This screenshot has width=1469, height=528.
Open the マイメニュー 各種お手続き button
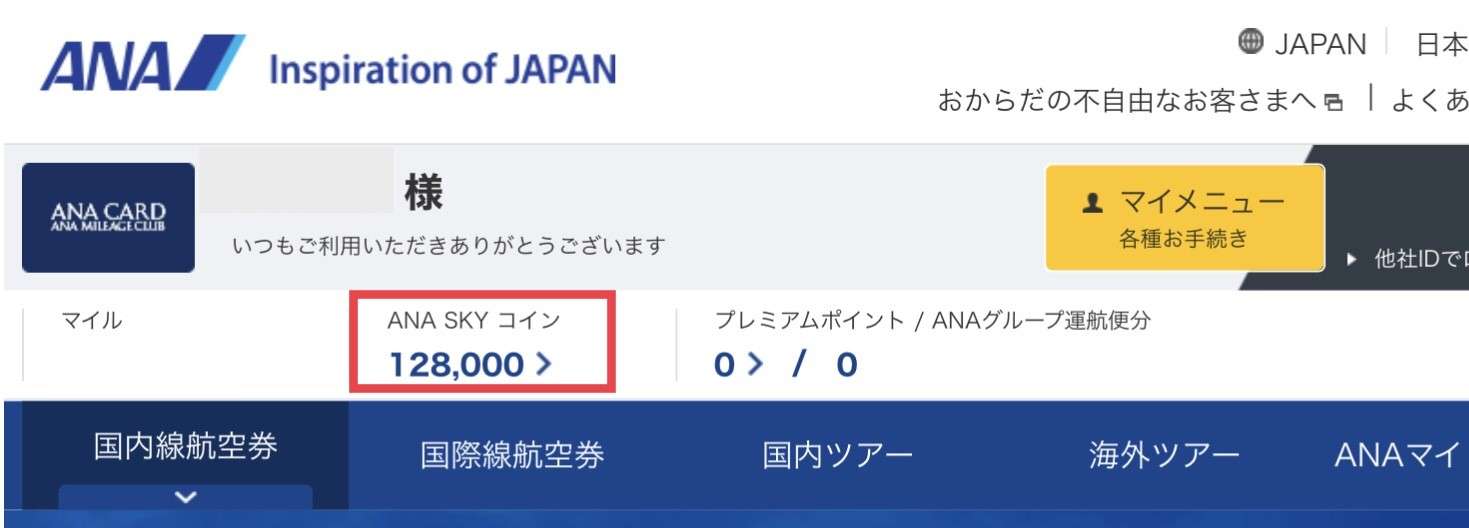[x=1185, y=218]
